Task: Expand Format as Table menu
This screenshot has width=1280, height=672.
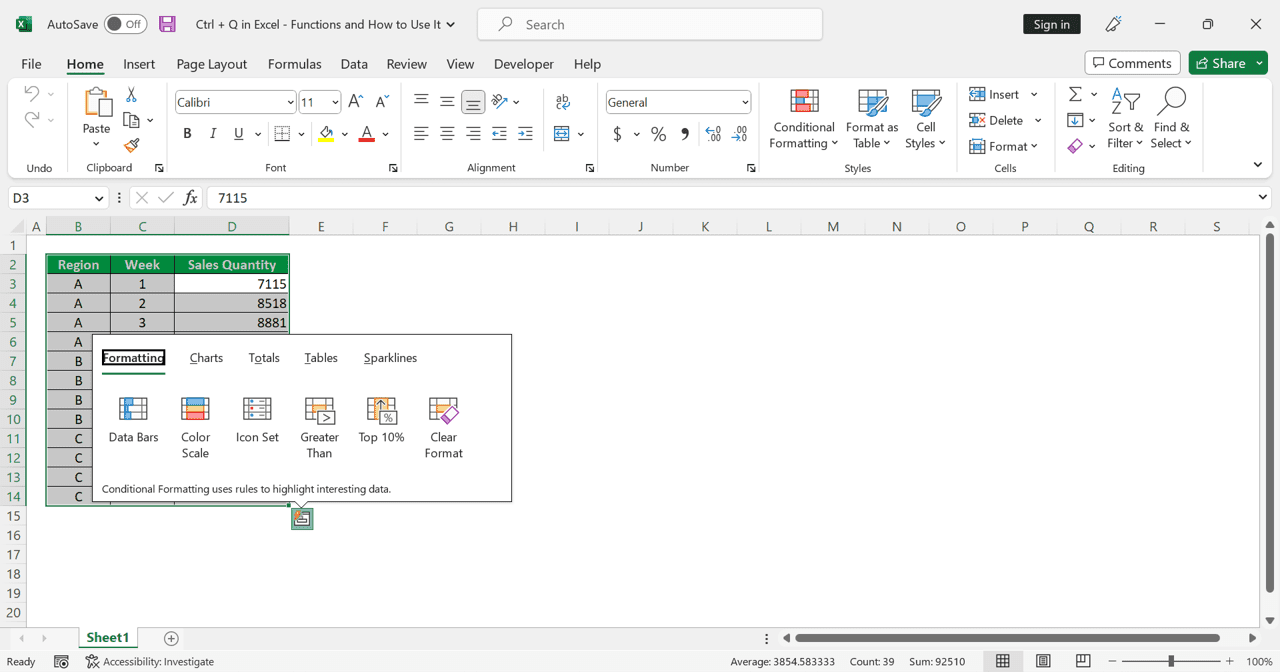Action: (872, 120)
